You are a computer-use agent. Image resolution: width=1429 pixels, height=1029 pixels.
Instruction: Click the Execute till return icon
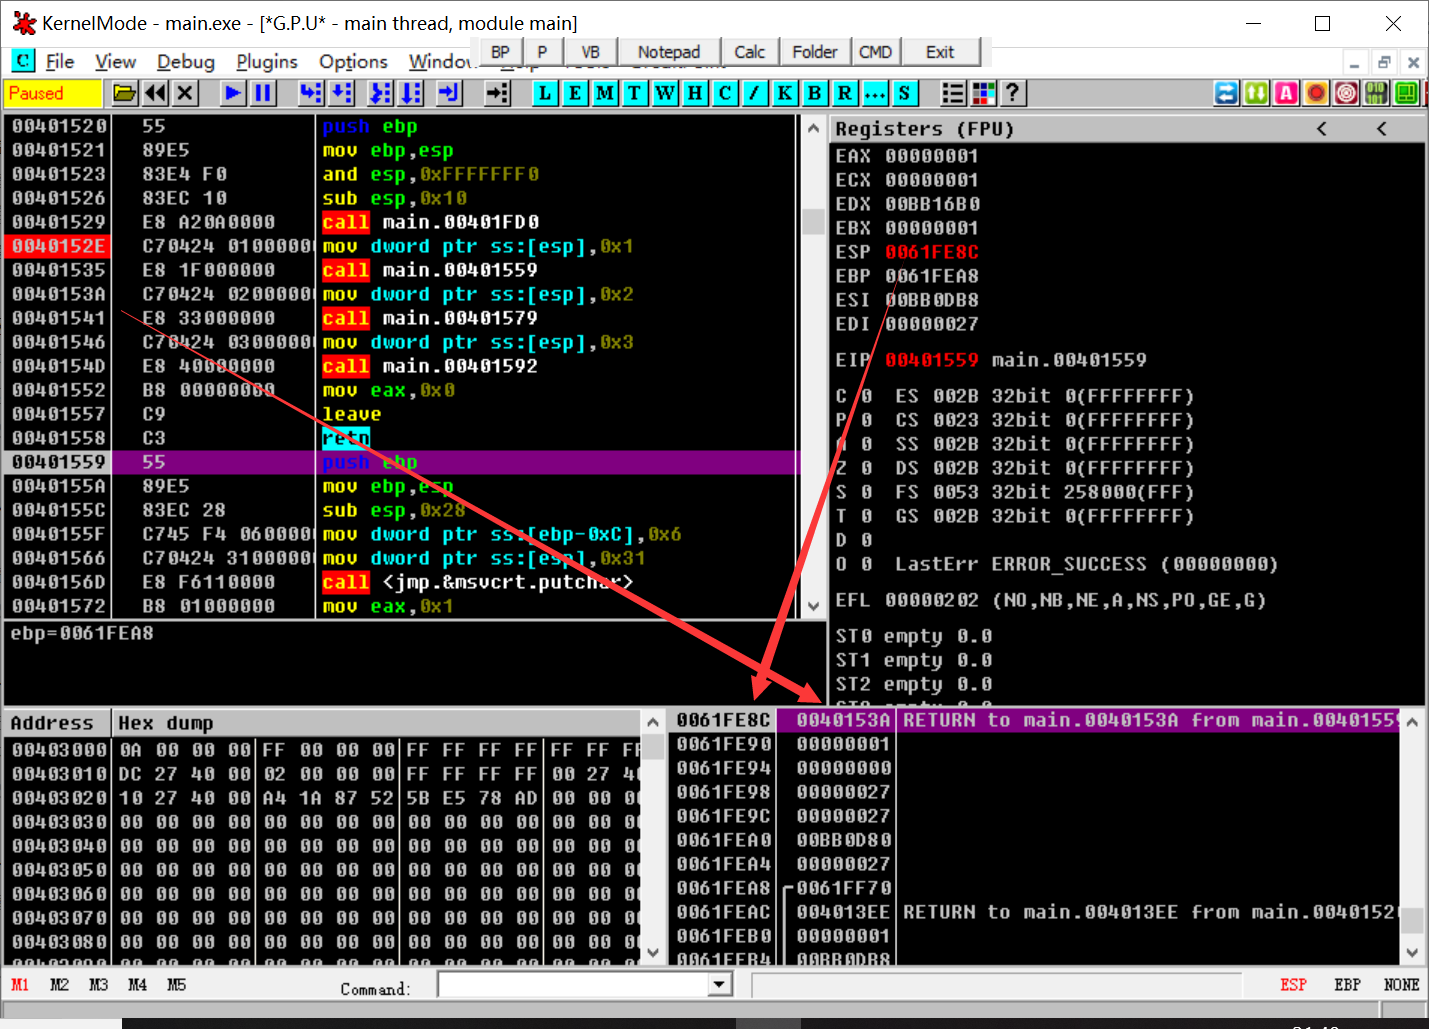pyautogui.click(x=449, y=93)
